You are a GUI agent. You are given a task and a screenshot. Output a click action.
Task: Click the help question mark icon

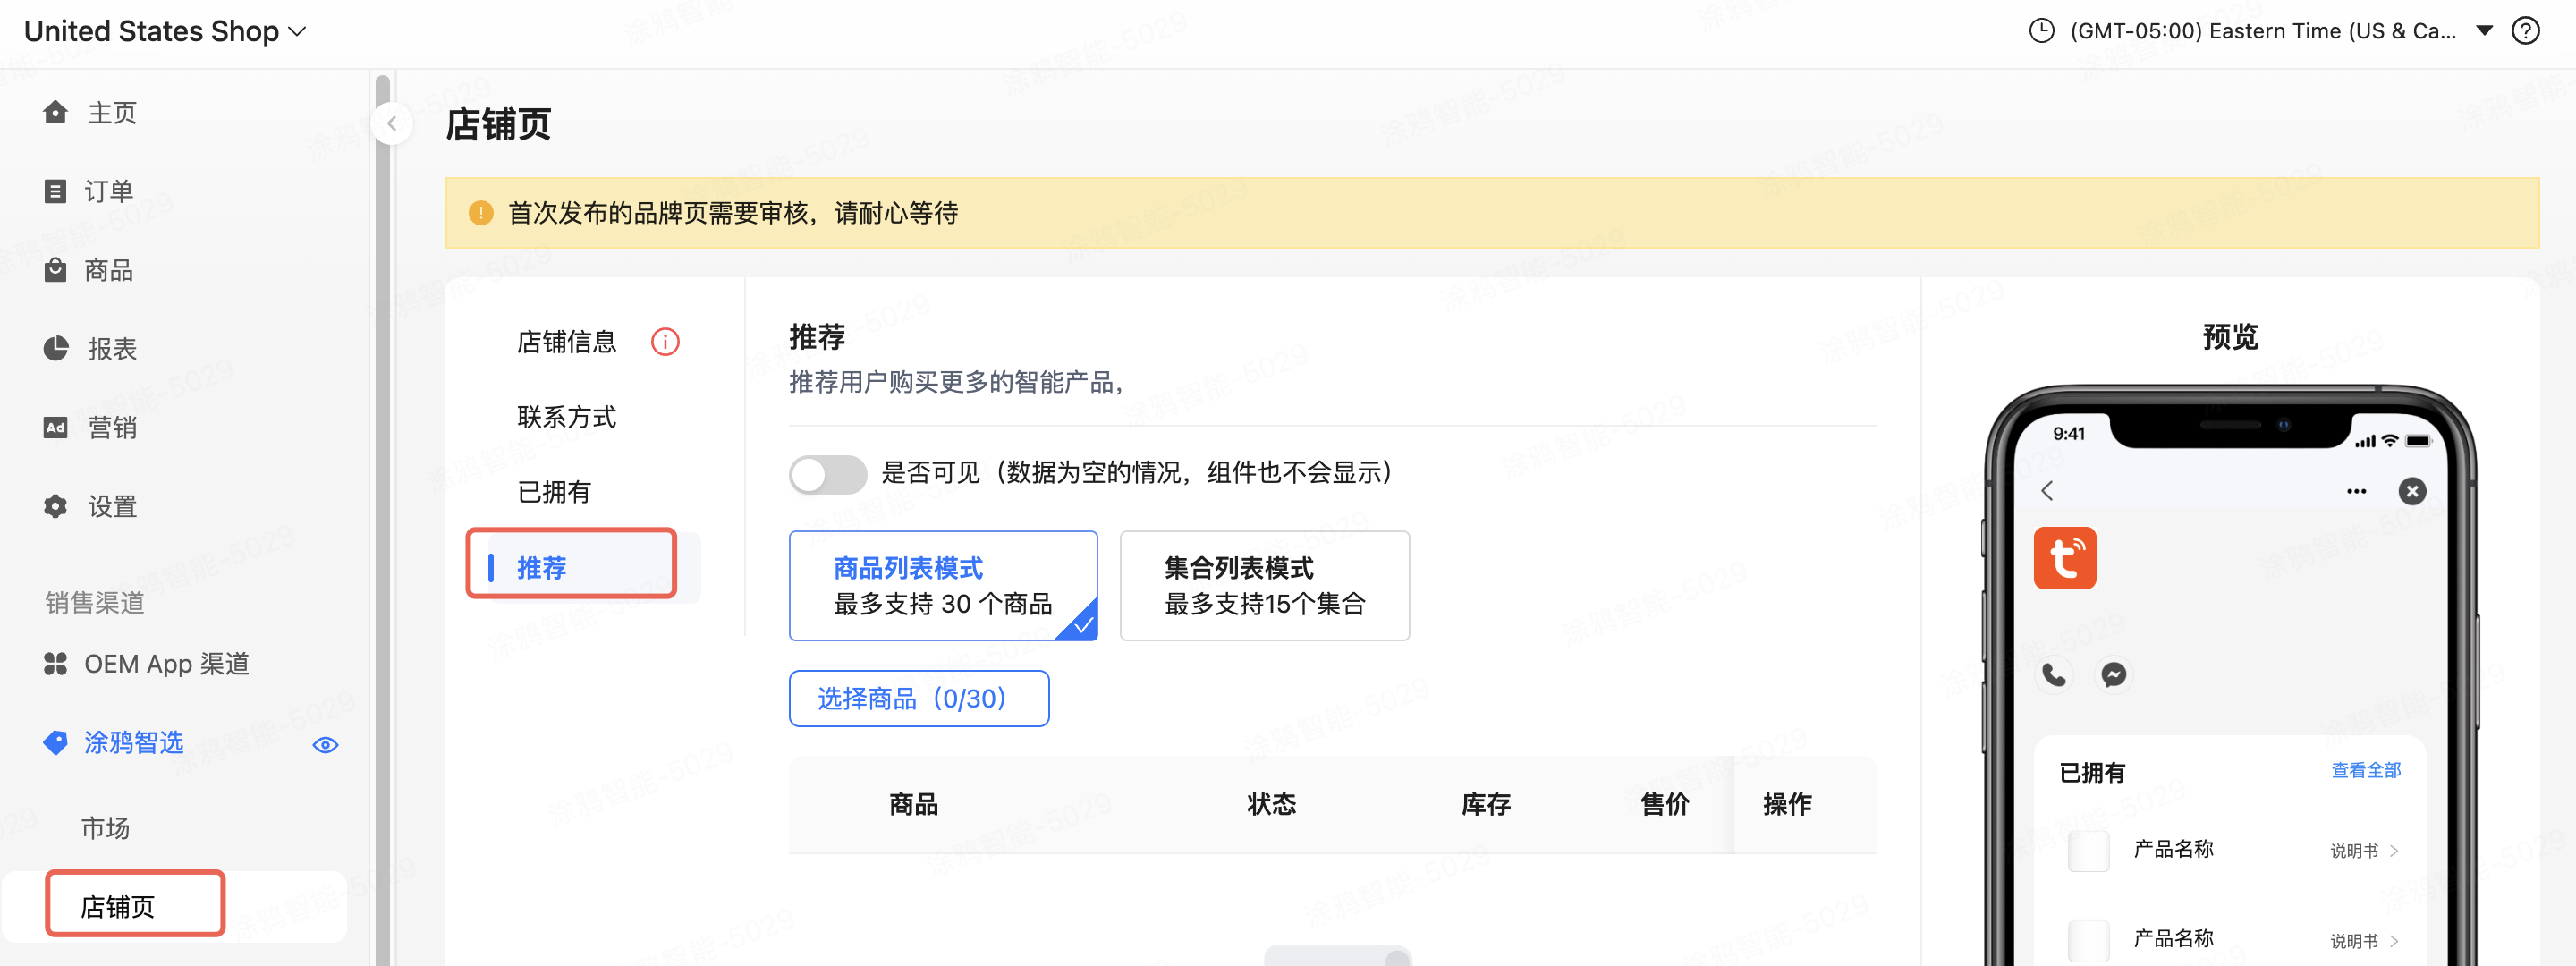click(x=2526, y=31)
